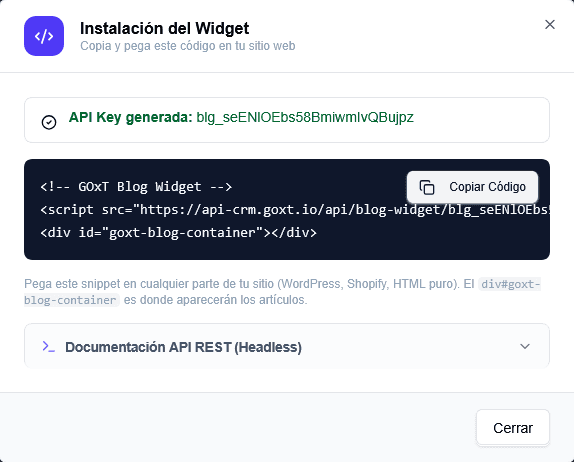The width and height of the screenshot is (574, 462).
Task: Click the 'API Key generada:' label
Action: tap(130, 118)
